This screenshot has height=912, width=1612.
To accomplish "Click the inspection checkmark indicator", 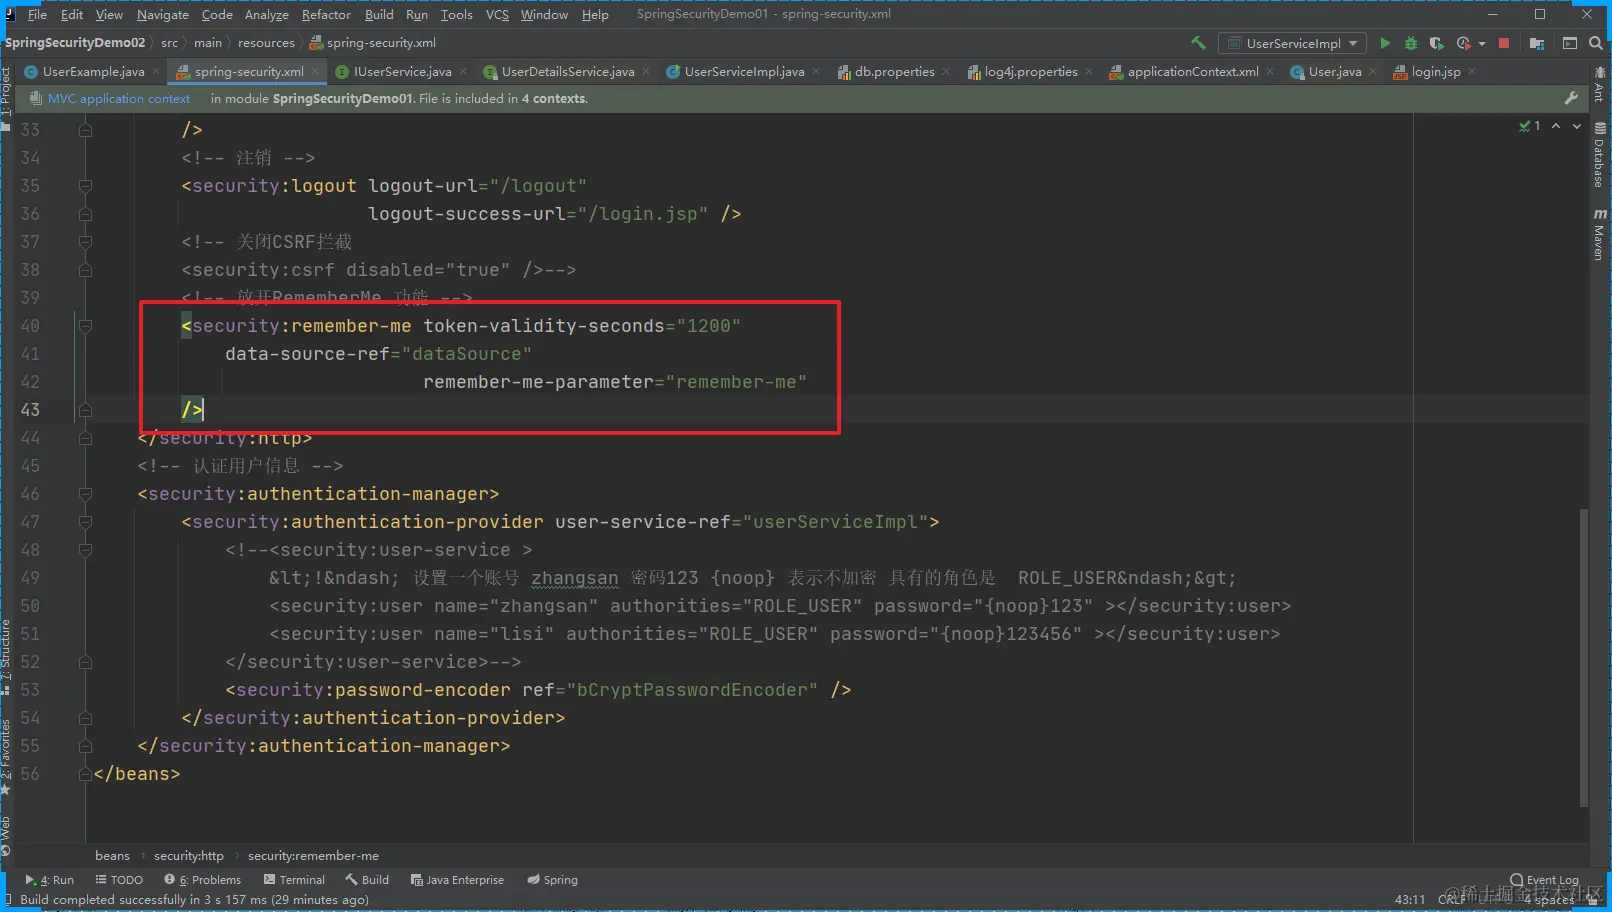I will pyautogui.click(x=1529, y=126).
